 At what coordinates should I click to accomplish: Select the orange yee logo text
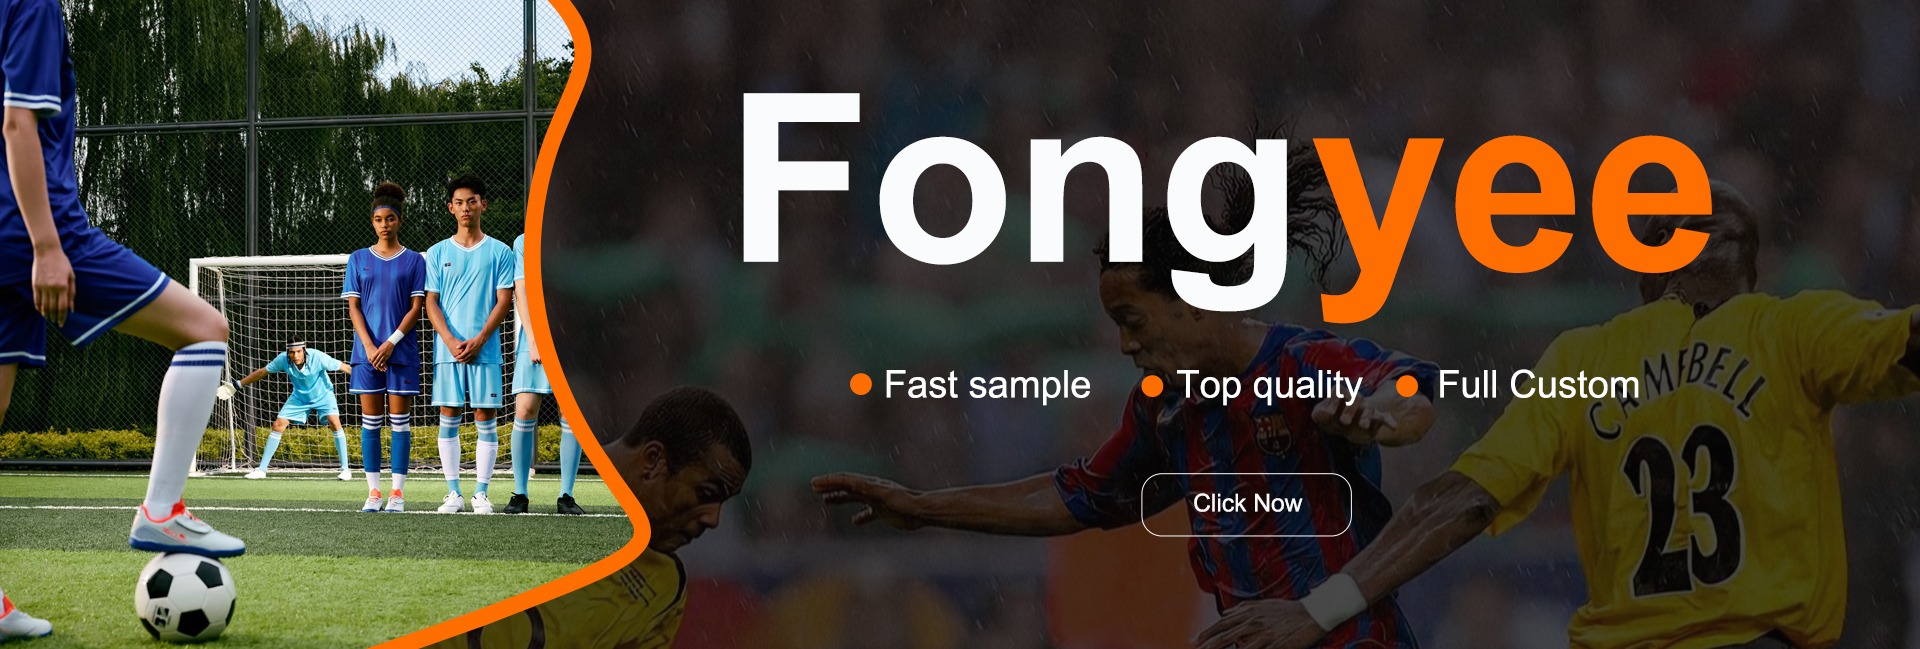(1513, 226)
